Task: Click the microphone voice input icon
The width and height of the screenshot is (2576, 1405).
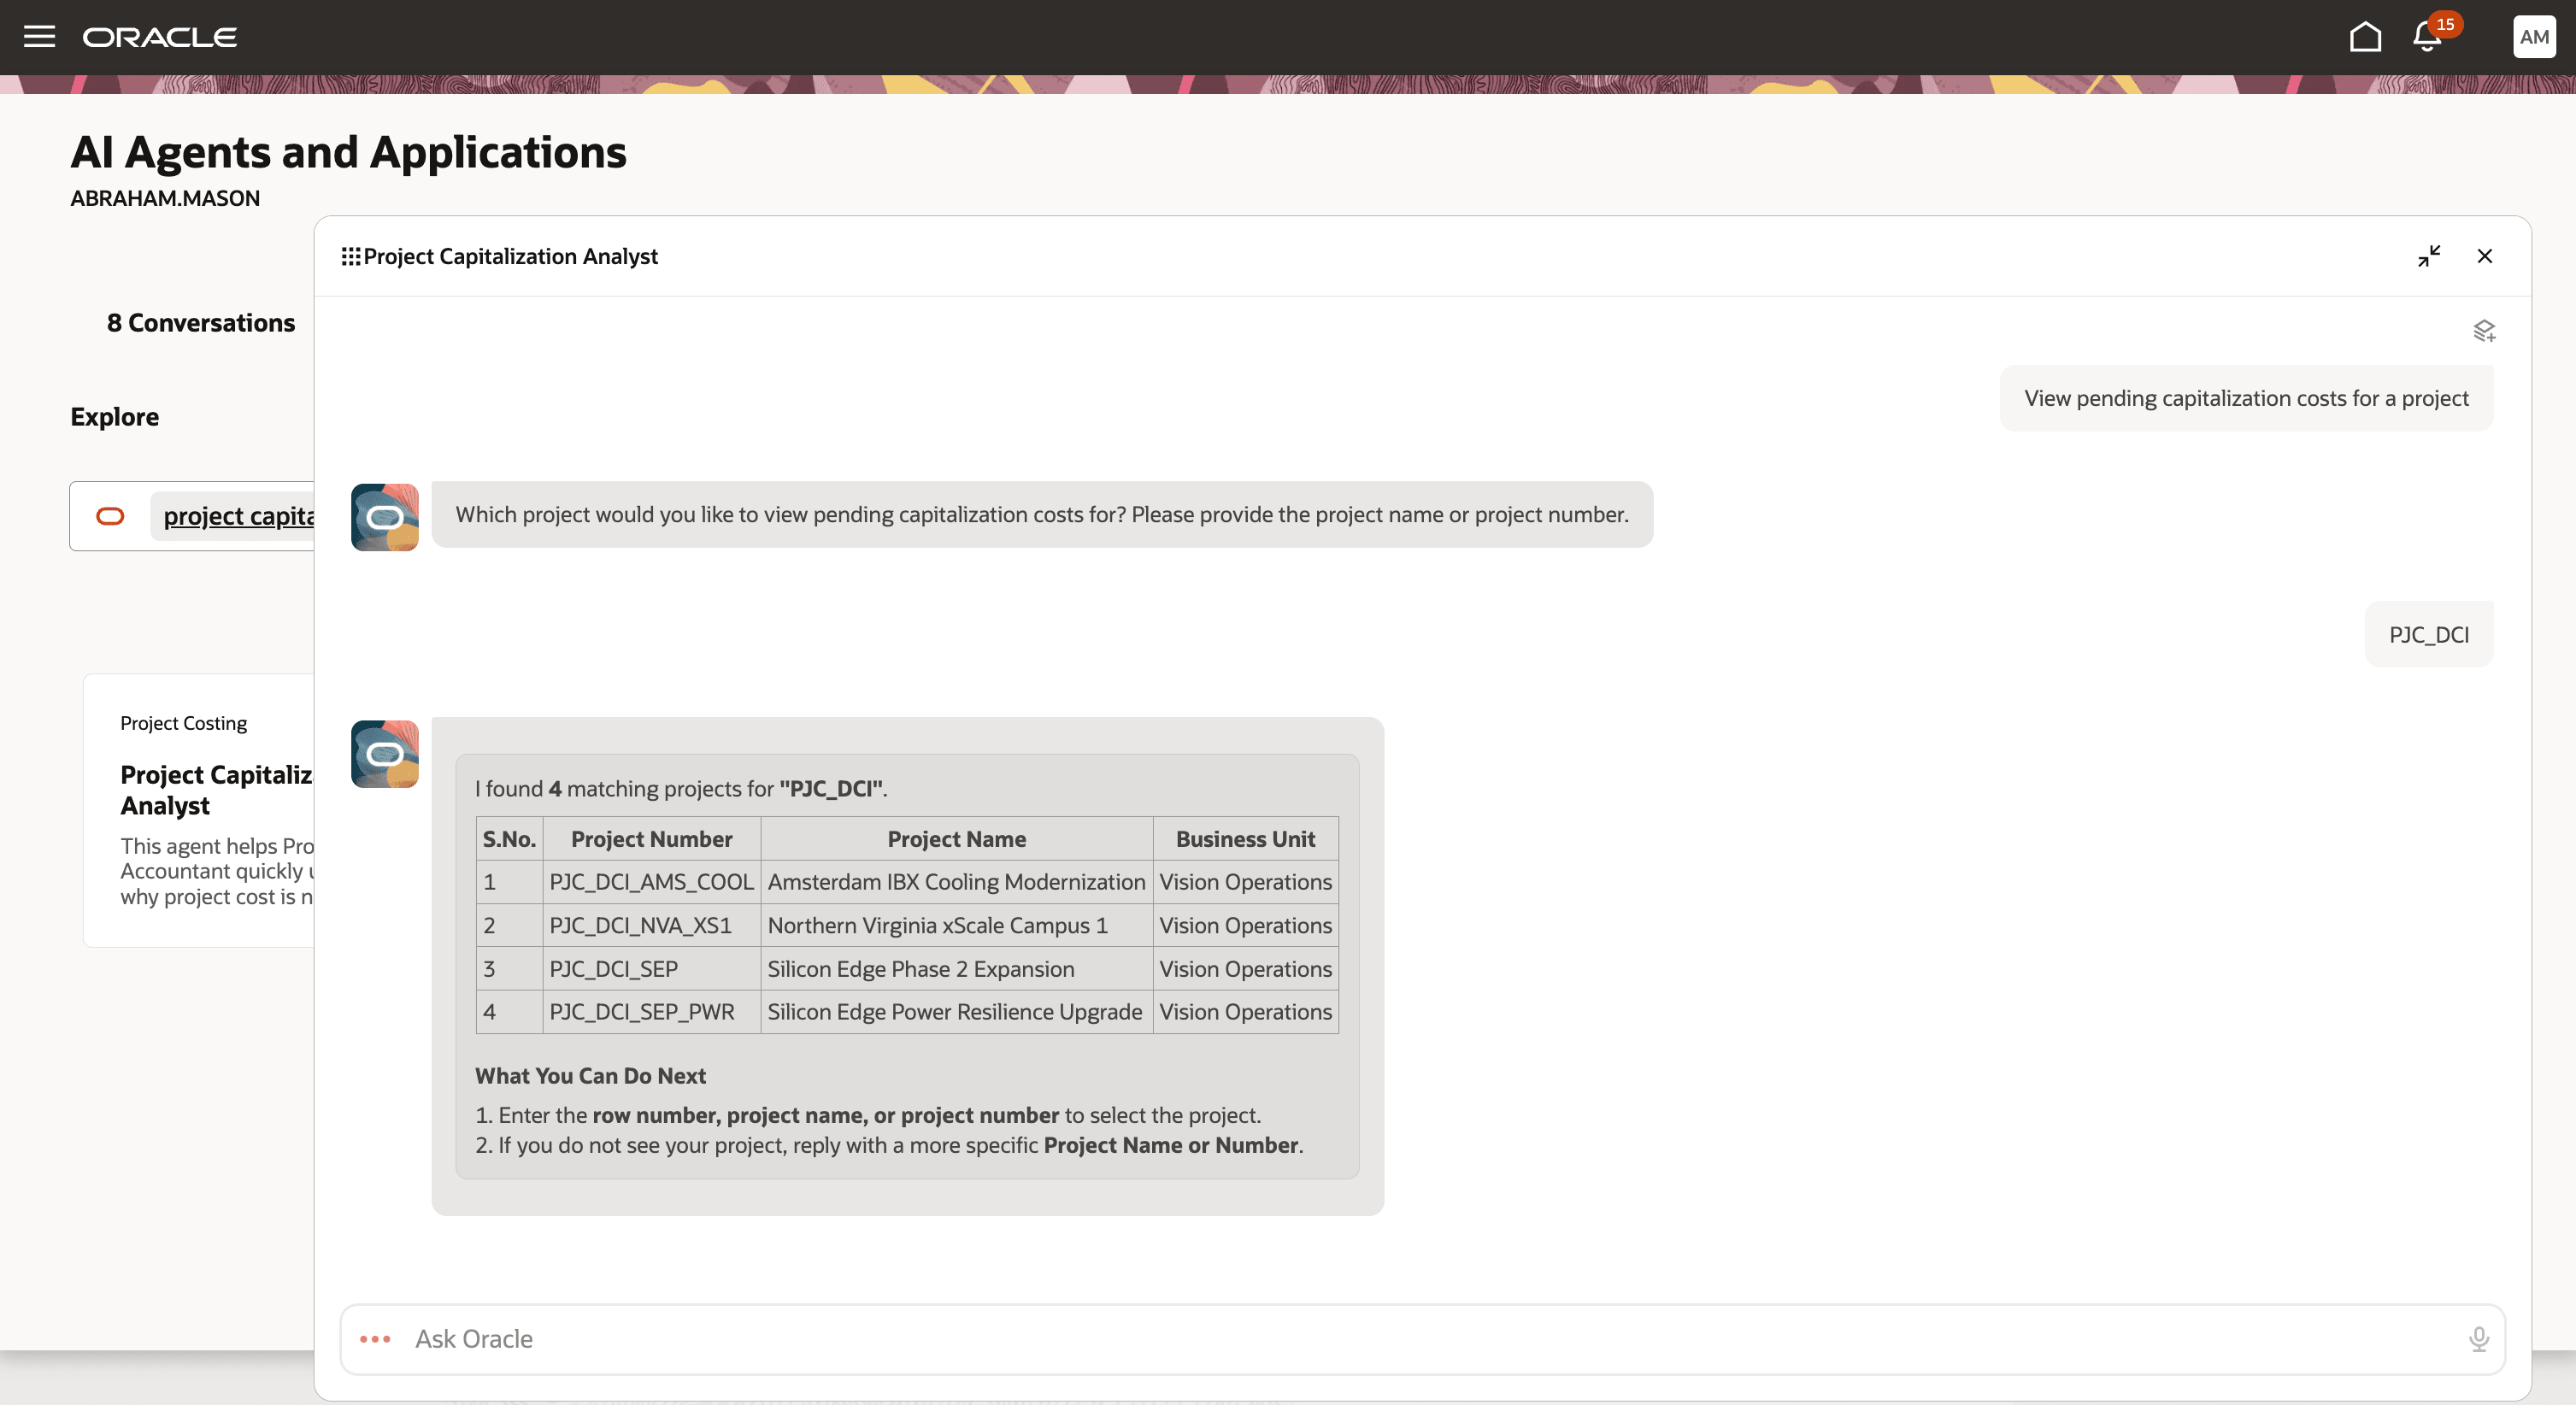Action: tap(2478, 1339)
